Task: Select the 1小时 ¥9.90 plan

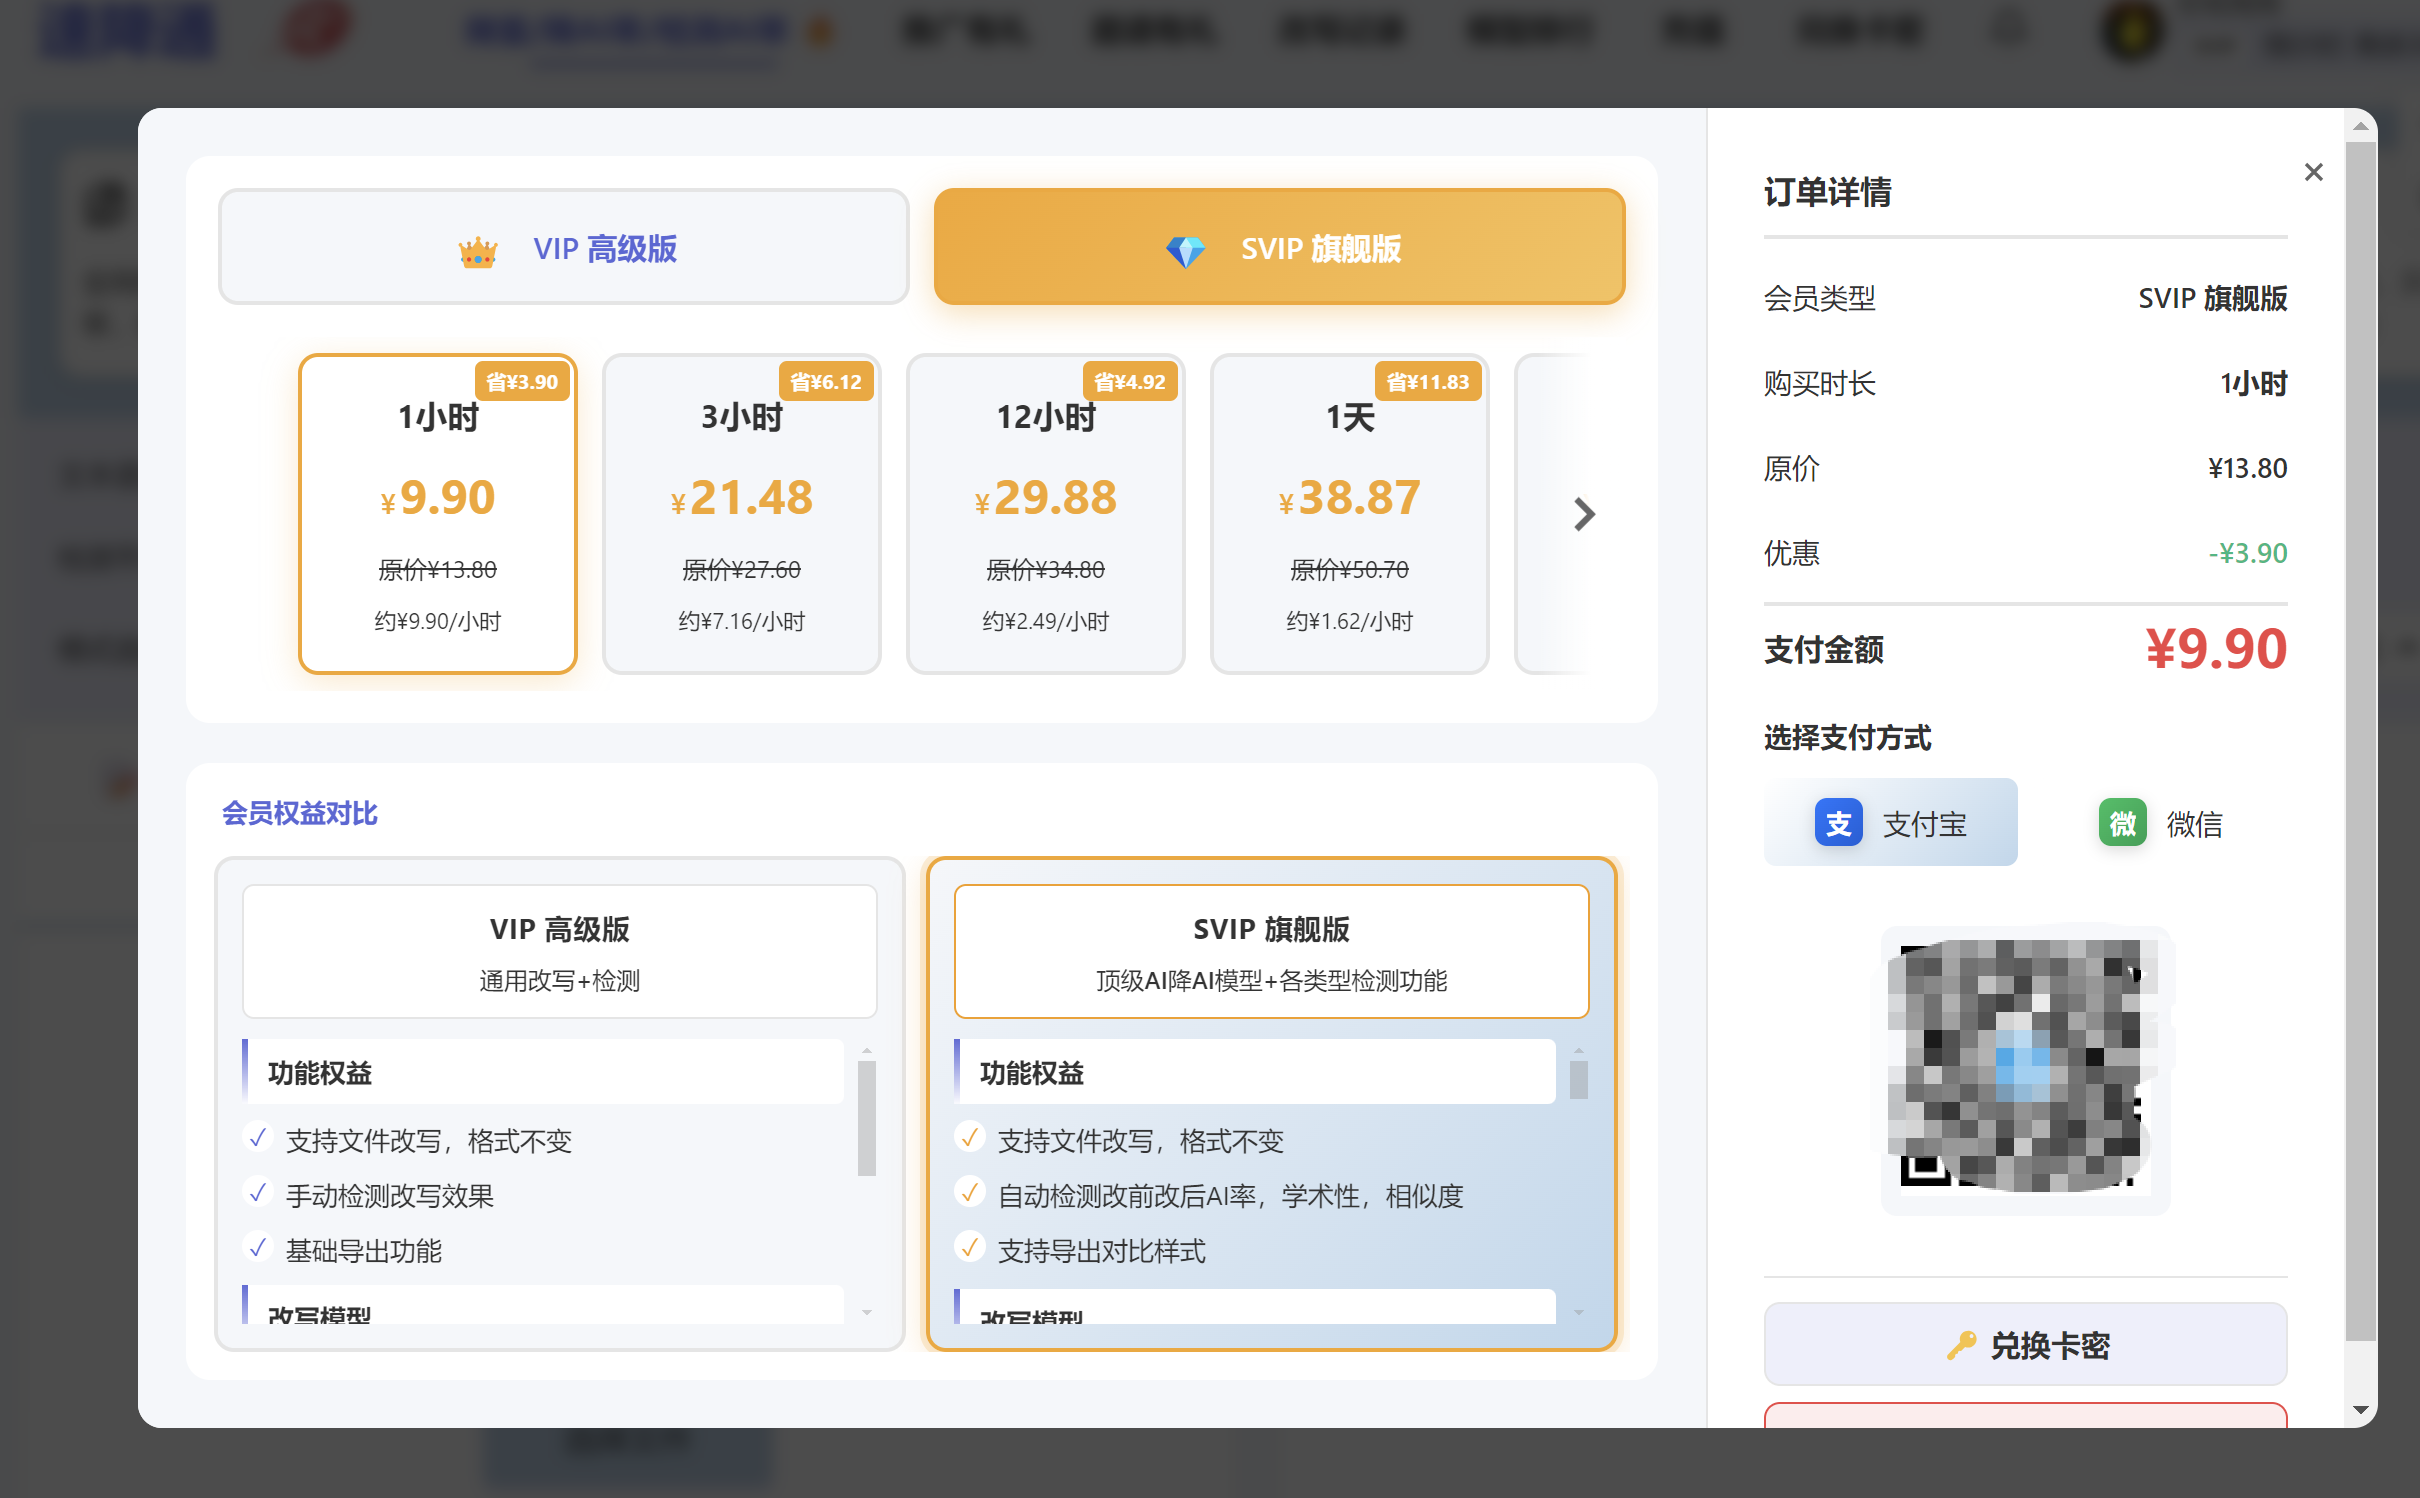Action: [438, 514]
